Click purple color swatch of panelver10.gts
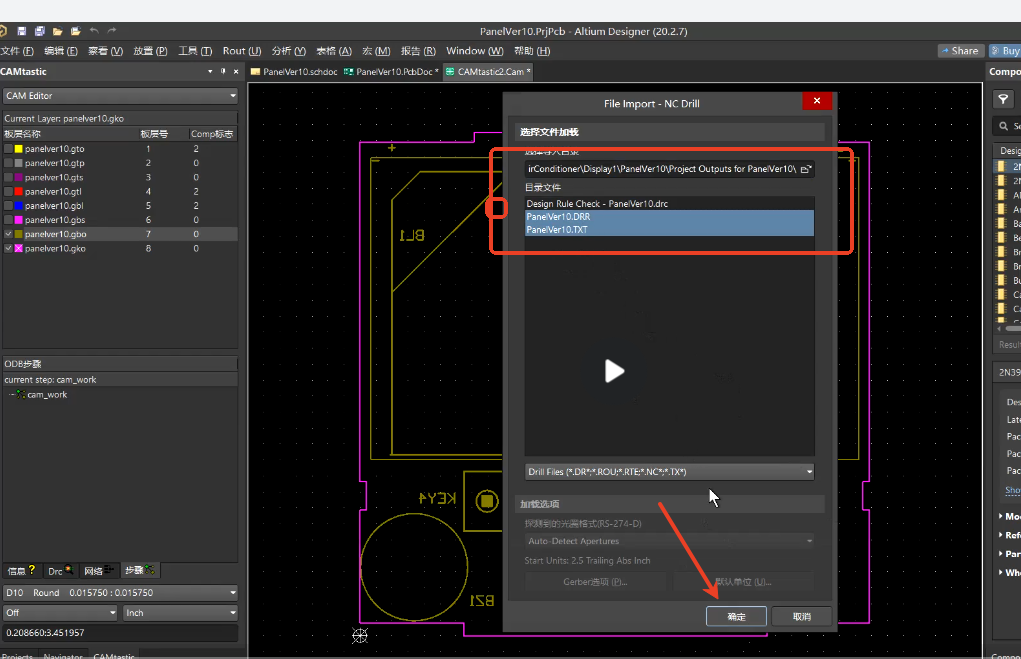This screenshot has height=659, width=1021. click(19, 177)
